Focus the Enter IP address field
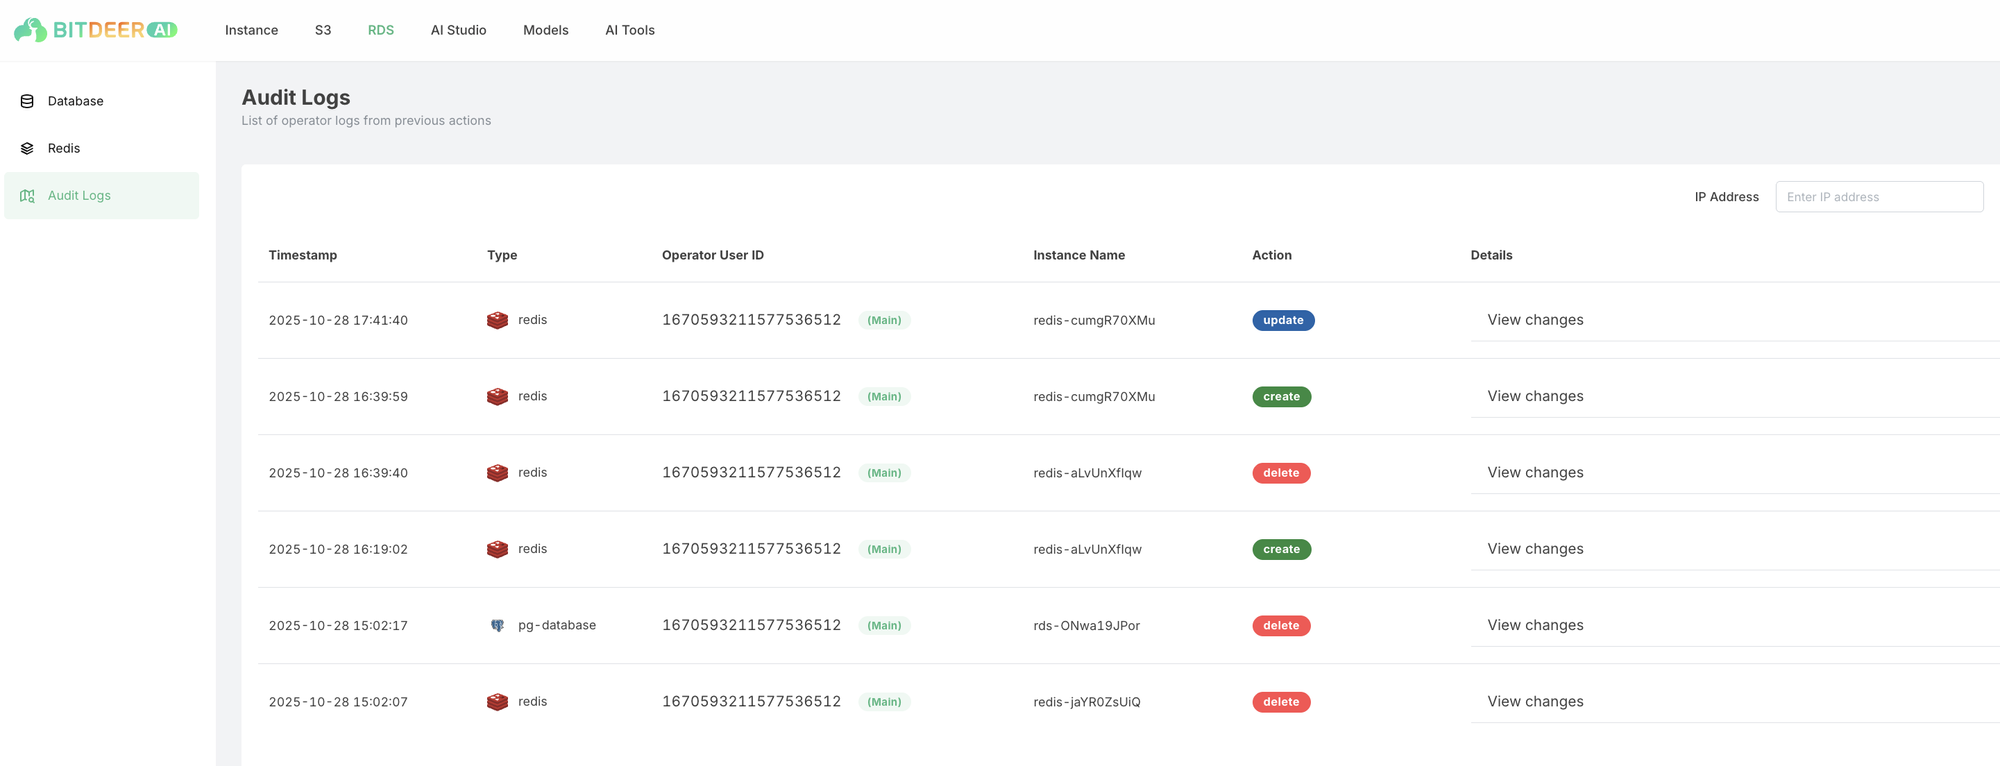2000x766 pixels. pos(1879,197)
